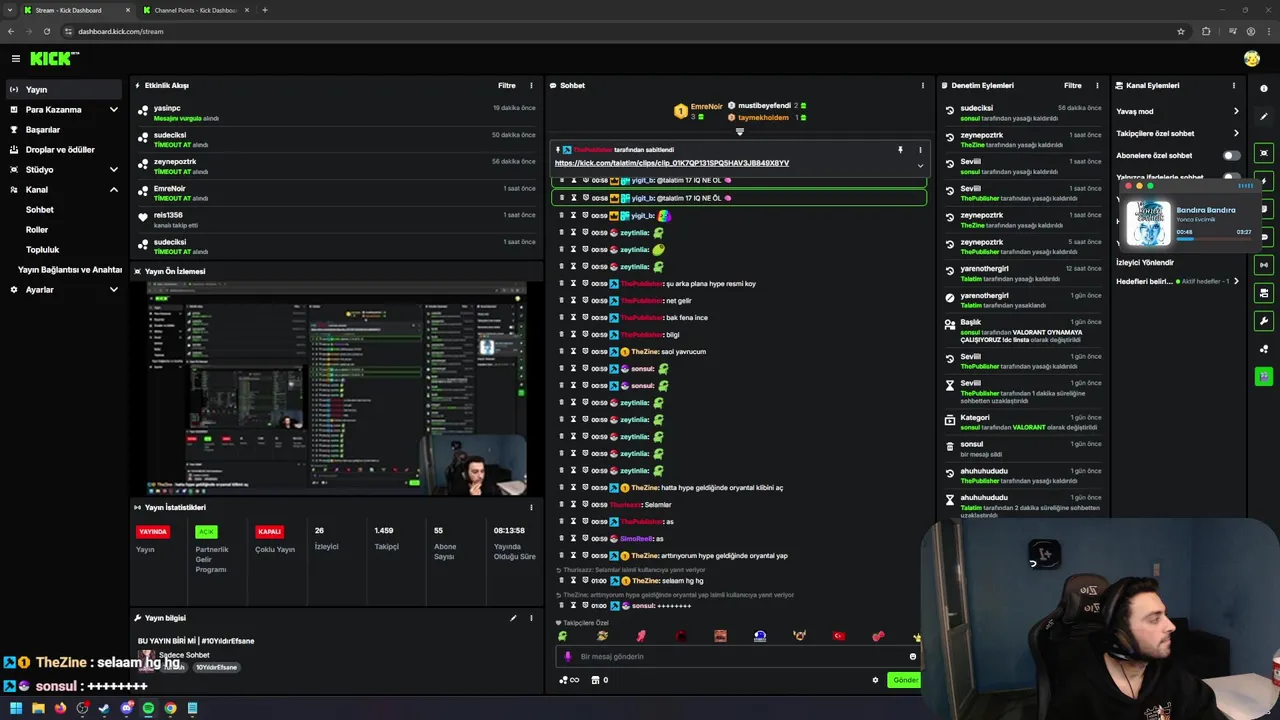The width and height of the screenshot is (1280, 720).
Task: Open Başarılar in the sidebar
Action: 64,129
